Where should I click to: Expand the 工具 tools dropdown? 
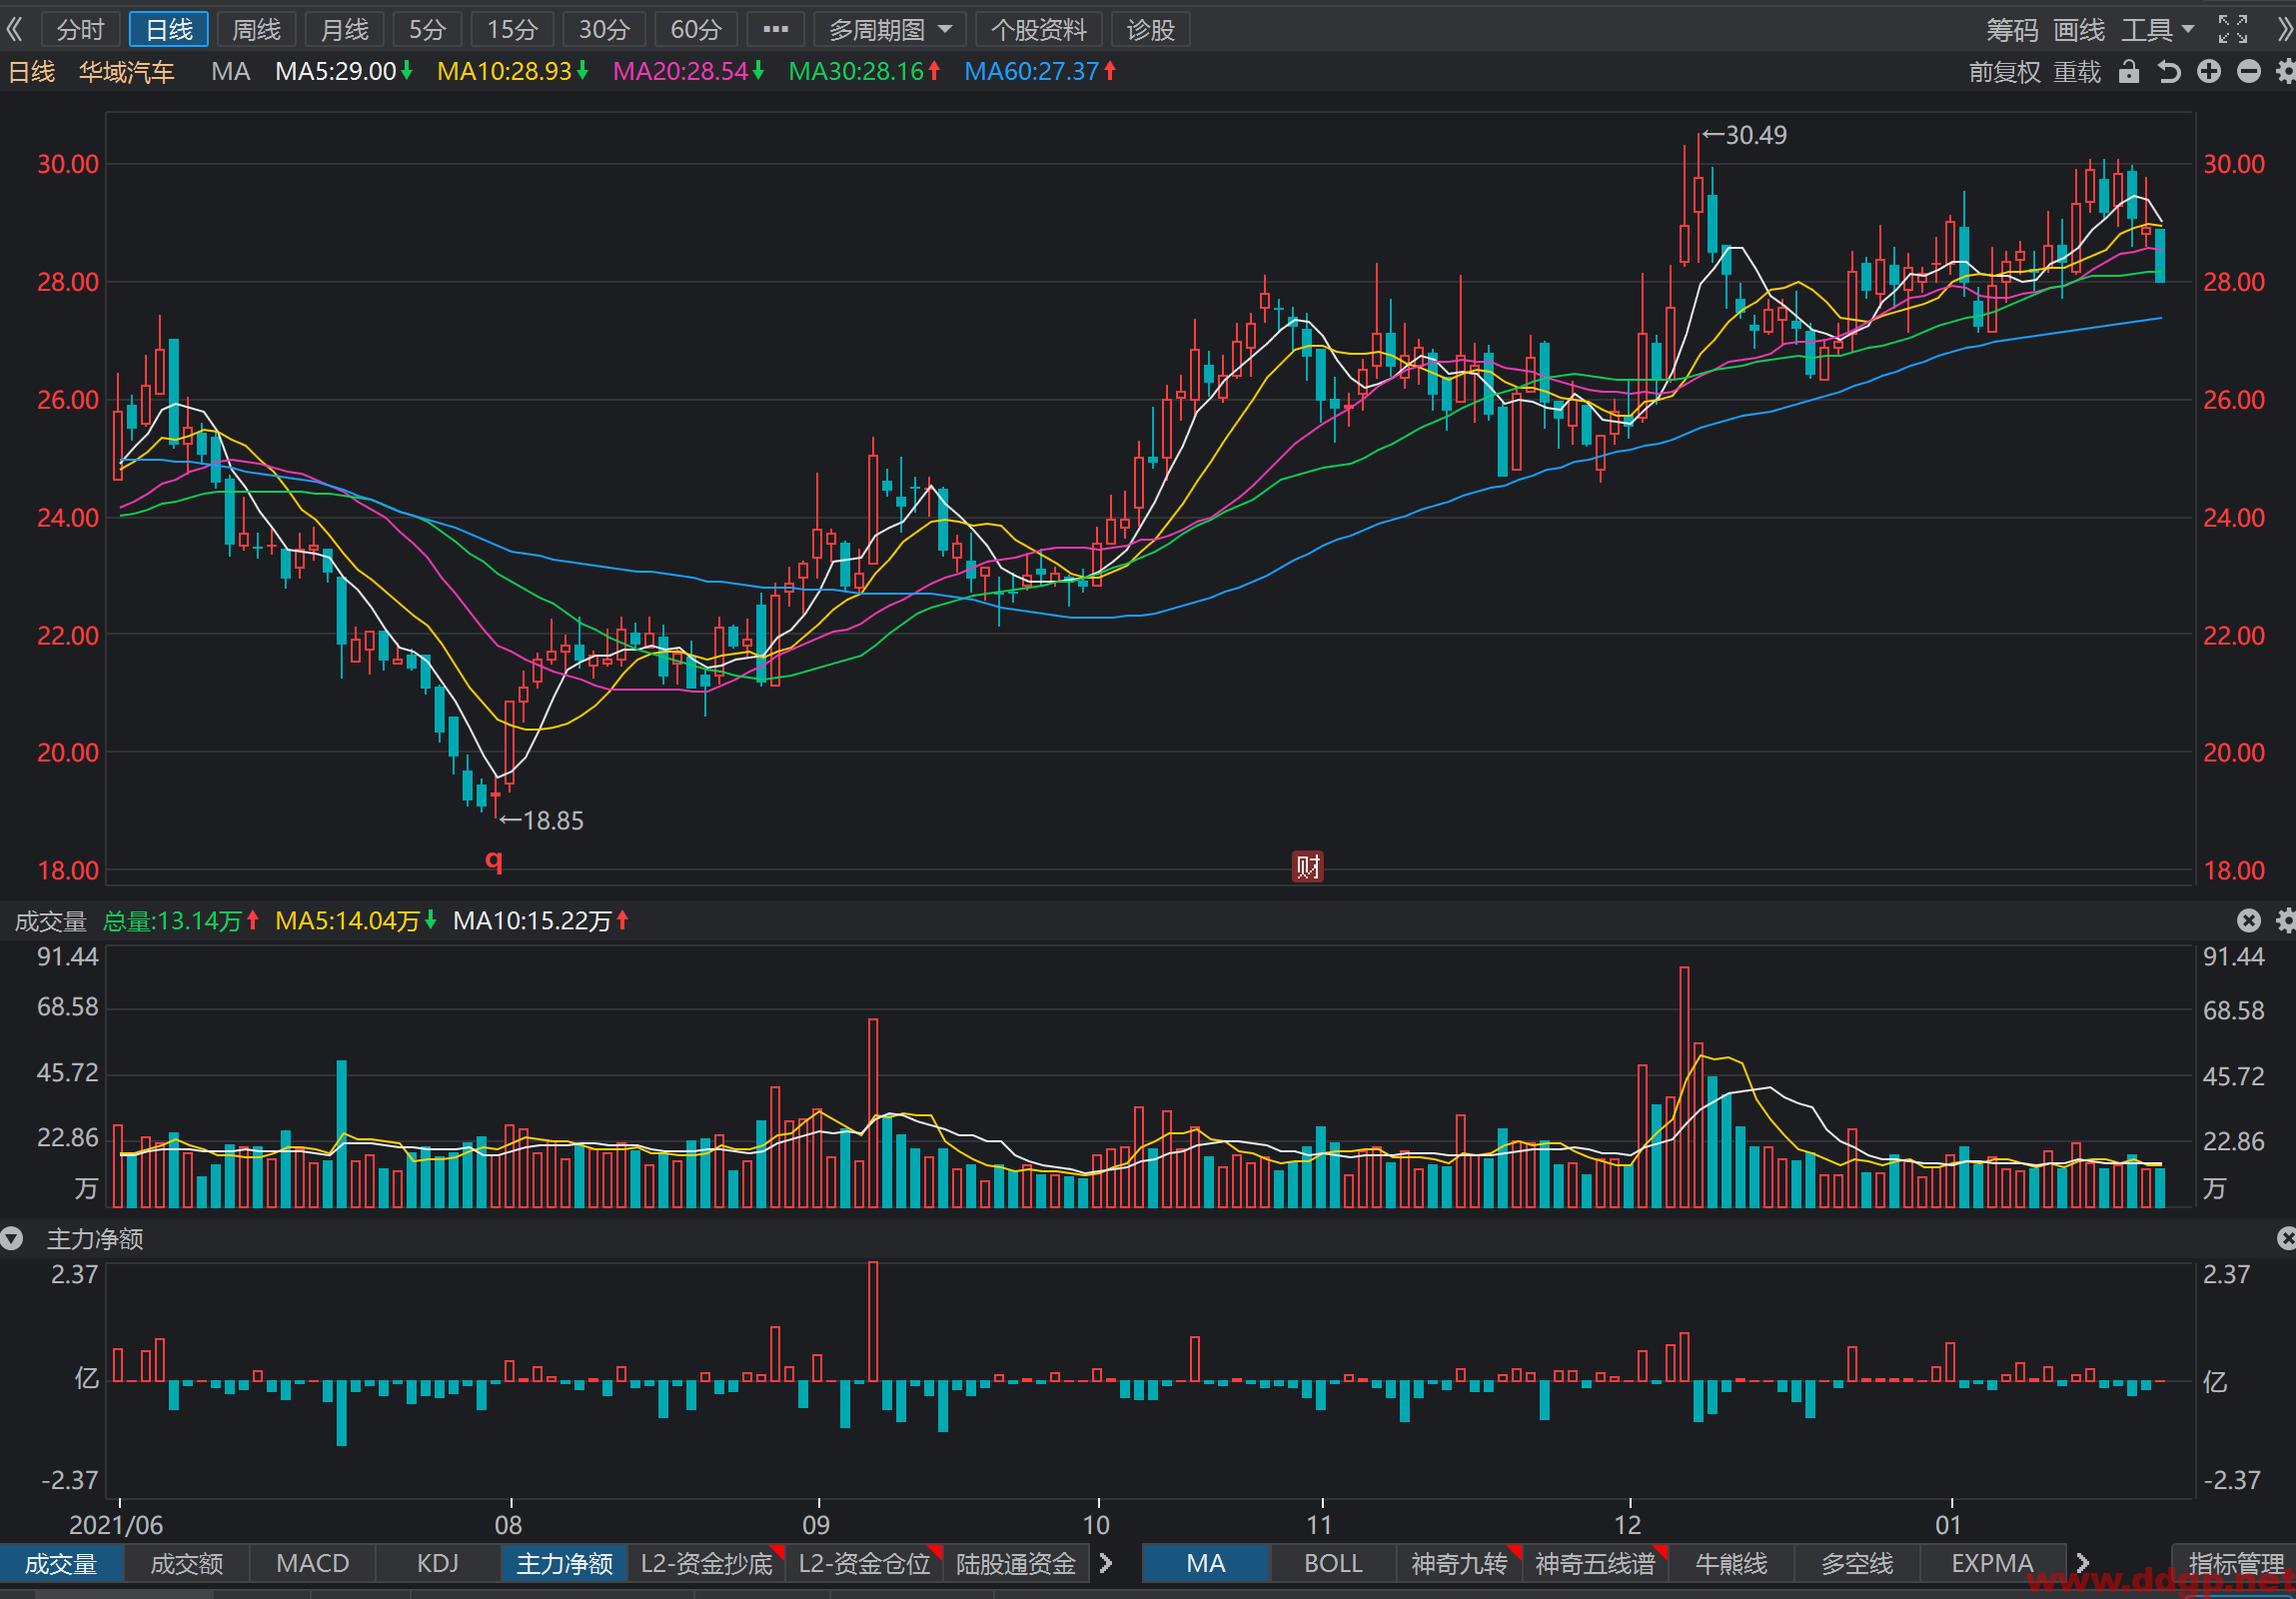[2157, 30]
